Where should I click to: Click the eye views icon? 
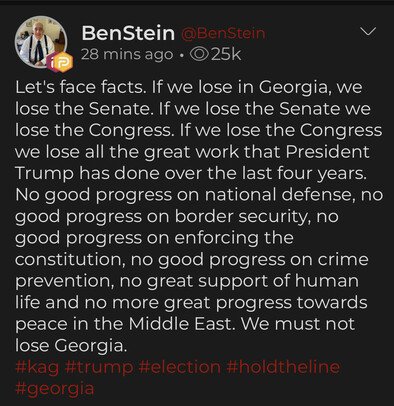pyautogui.click(x=199, y=54)
